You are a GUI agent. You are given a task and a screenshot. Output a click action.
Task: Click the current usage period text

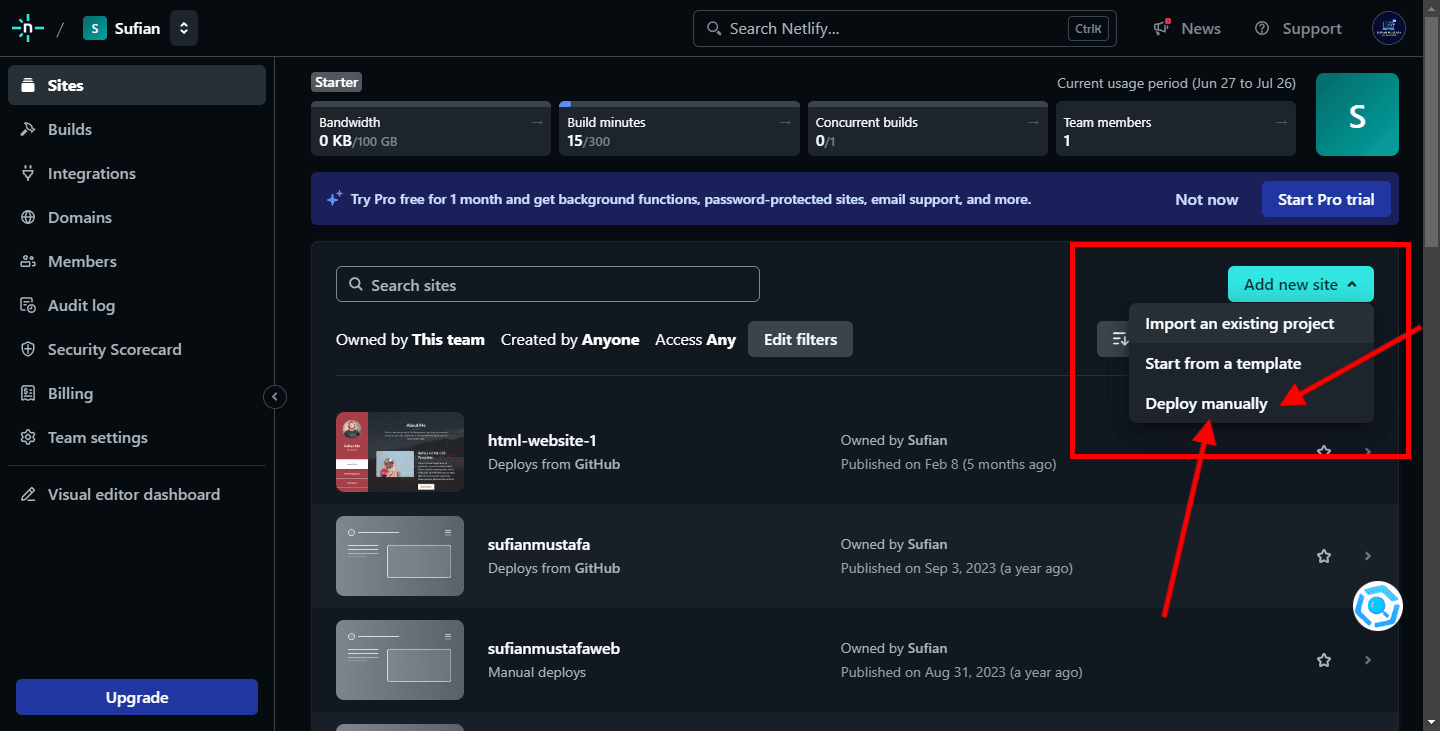pos(1176,83)
